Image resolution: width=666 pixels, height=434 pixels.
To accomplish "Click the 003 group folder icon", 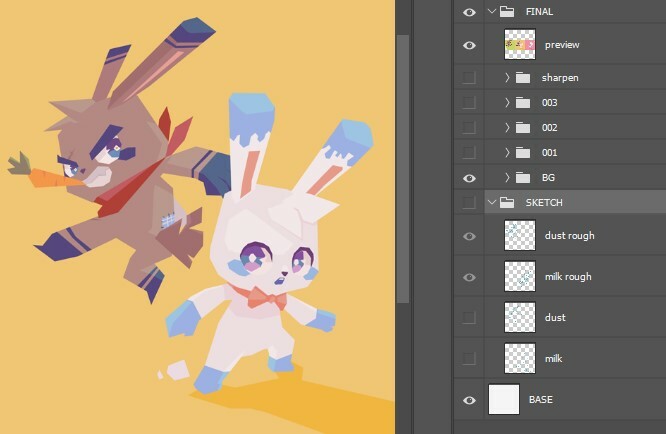I will [x=523, y=103].
